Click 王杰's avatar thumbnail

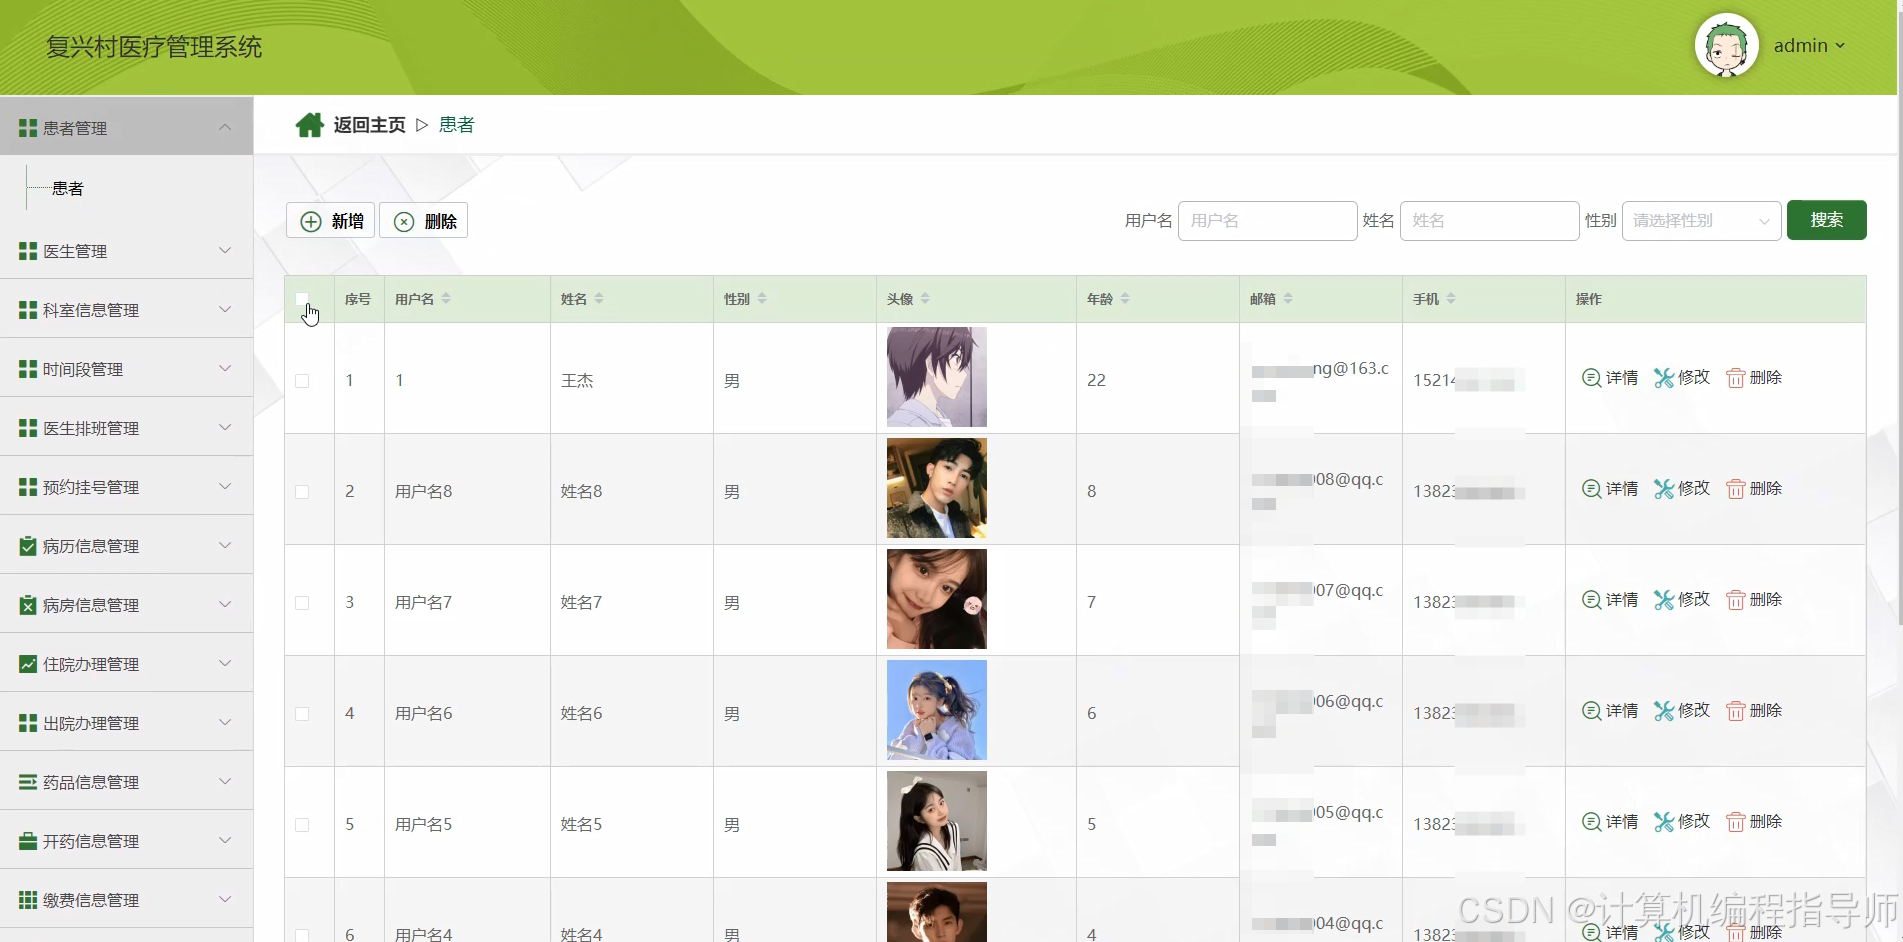coord(937,377)
